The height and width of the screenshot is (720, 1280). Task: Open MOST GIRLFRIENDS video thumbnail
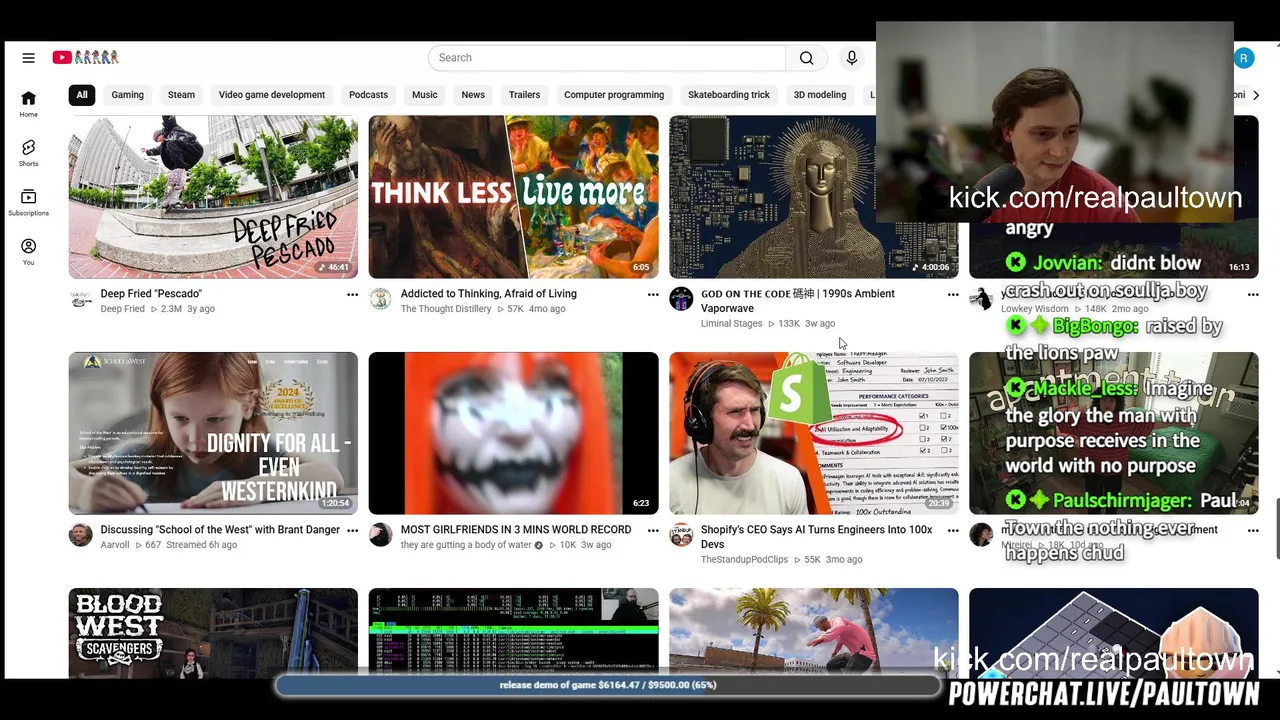pyautogui.click(x=514, y=433)
